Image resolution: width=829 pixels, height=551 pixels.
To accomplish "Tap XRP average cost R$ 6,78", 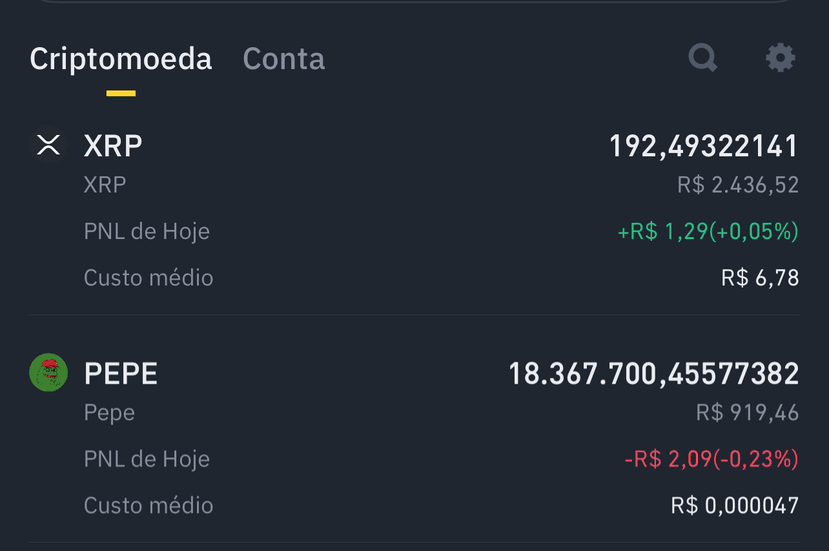I will pos(760,278).
